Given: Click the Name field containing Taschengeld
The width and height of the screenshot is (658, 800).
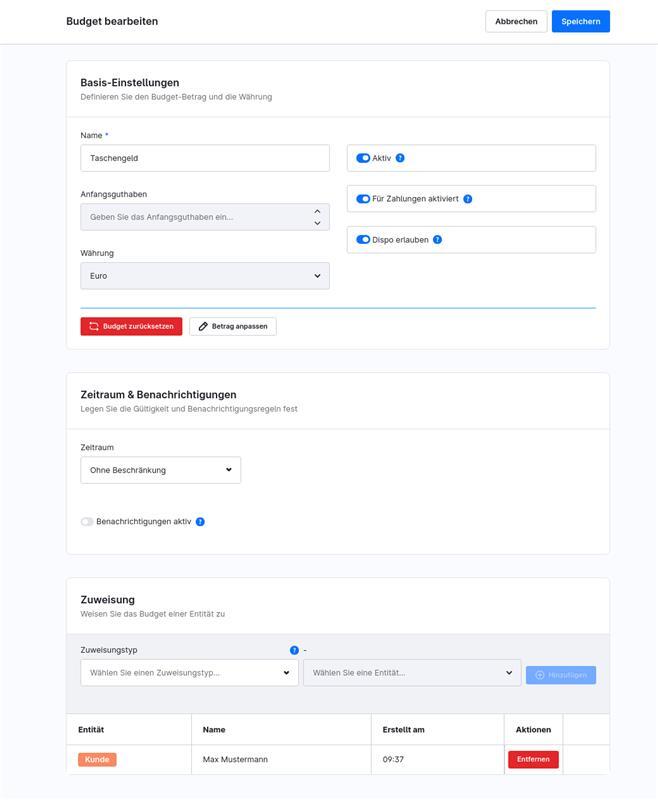Looking at the screenshot, I should pyautogui.click(x=205, y=158).
